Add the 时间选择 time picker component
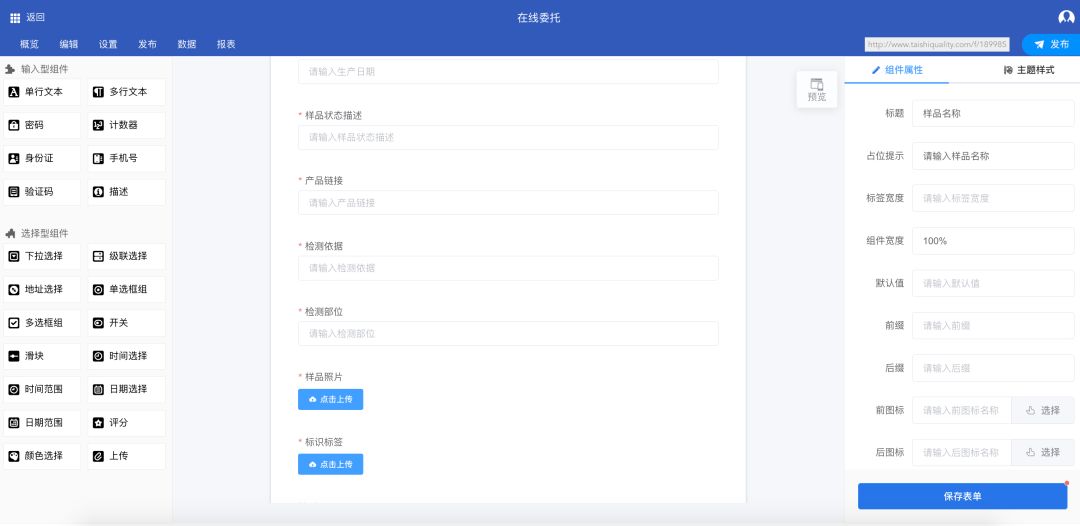The height and width of the screenshot is (526, 1080). pos(127,357)
